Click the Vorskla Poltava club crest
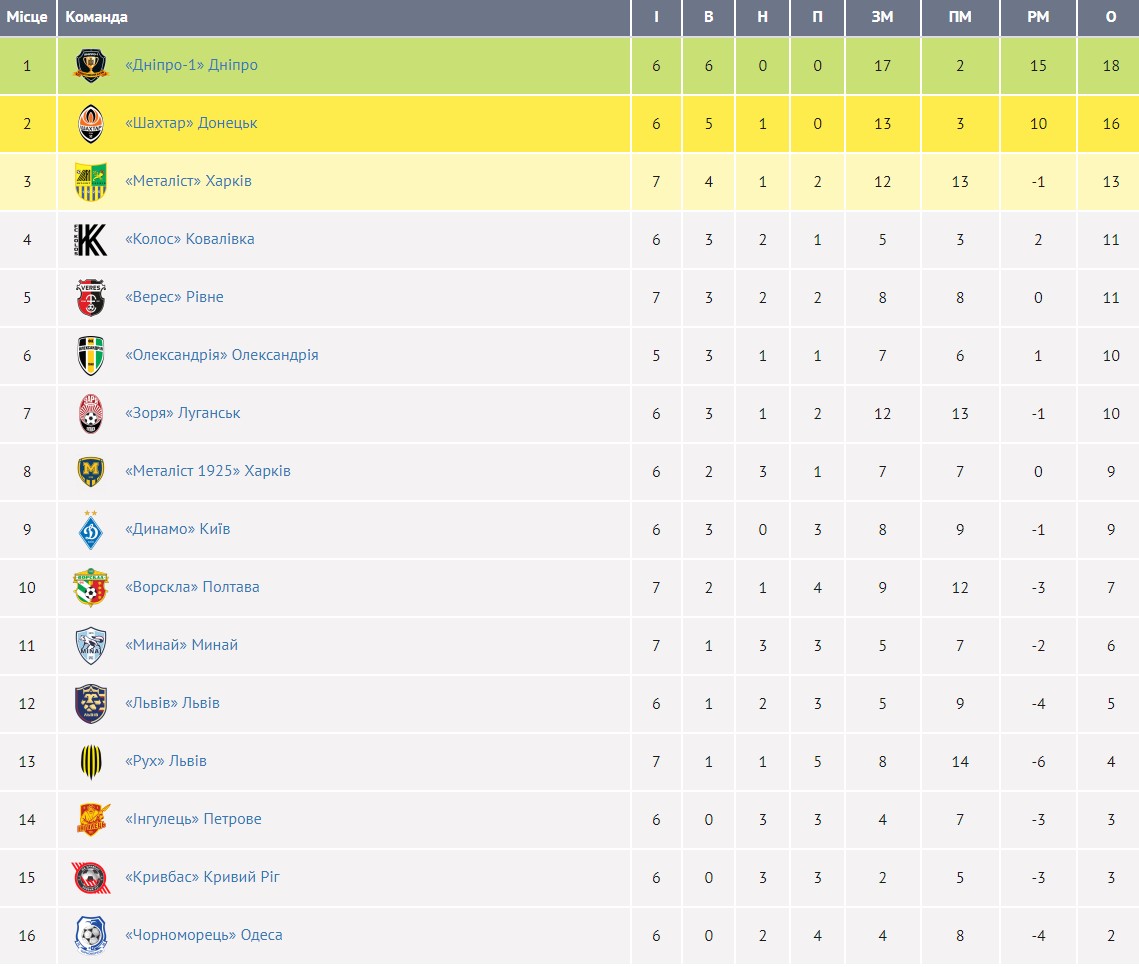Screen dimensions: 1139x967 coord(91,588)
